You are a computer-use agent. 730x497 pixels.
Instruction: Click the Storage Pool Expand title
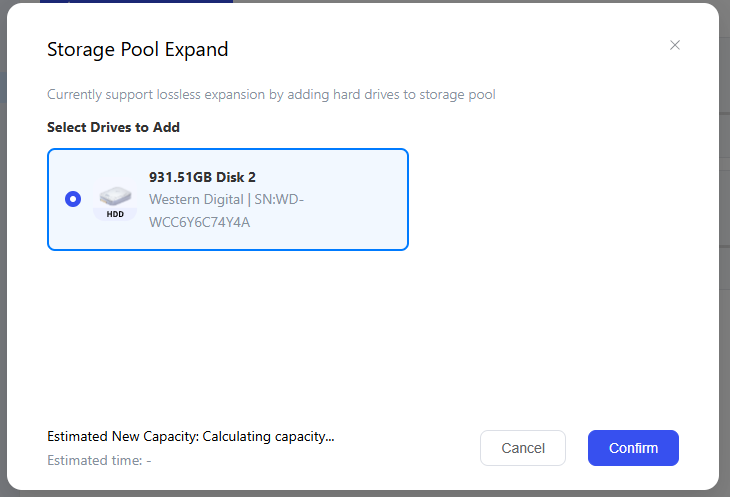click(138, 50)
